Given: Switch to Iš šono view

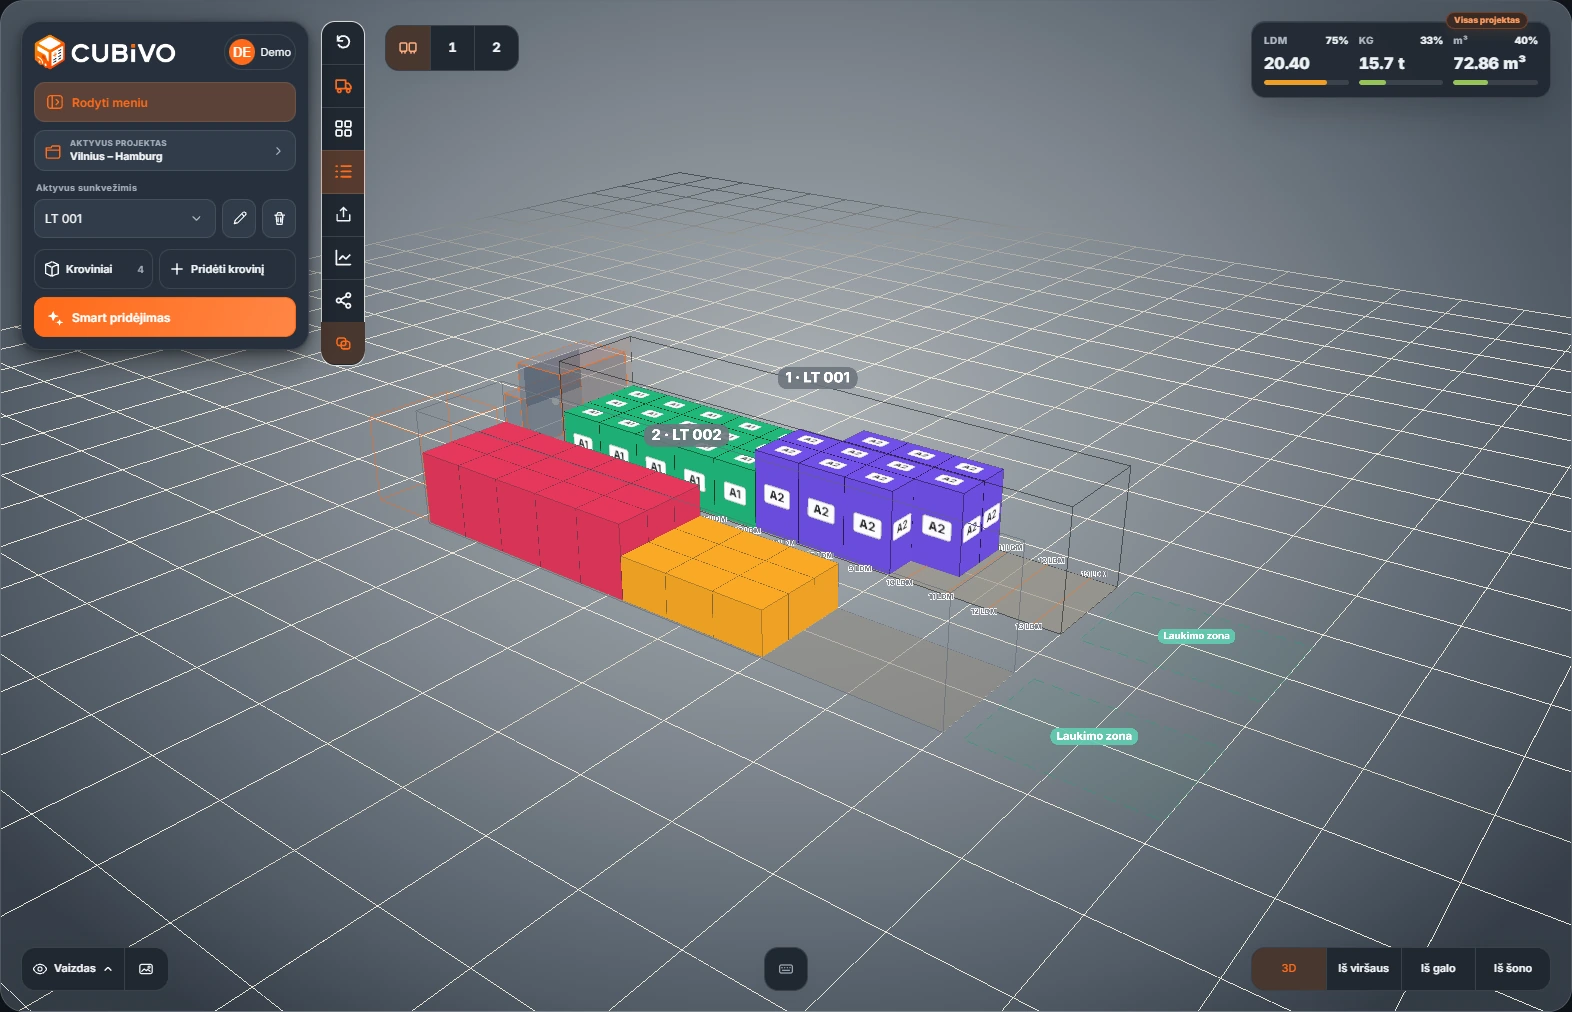Looking at the screenshot, I should [1513, 968].
